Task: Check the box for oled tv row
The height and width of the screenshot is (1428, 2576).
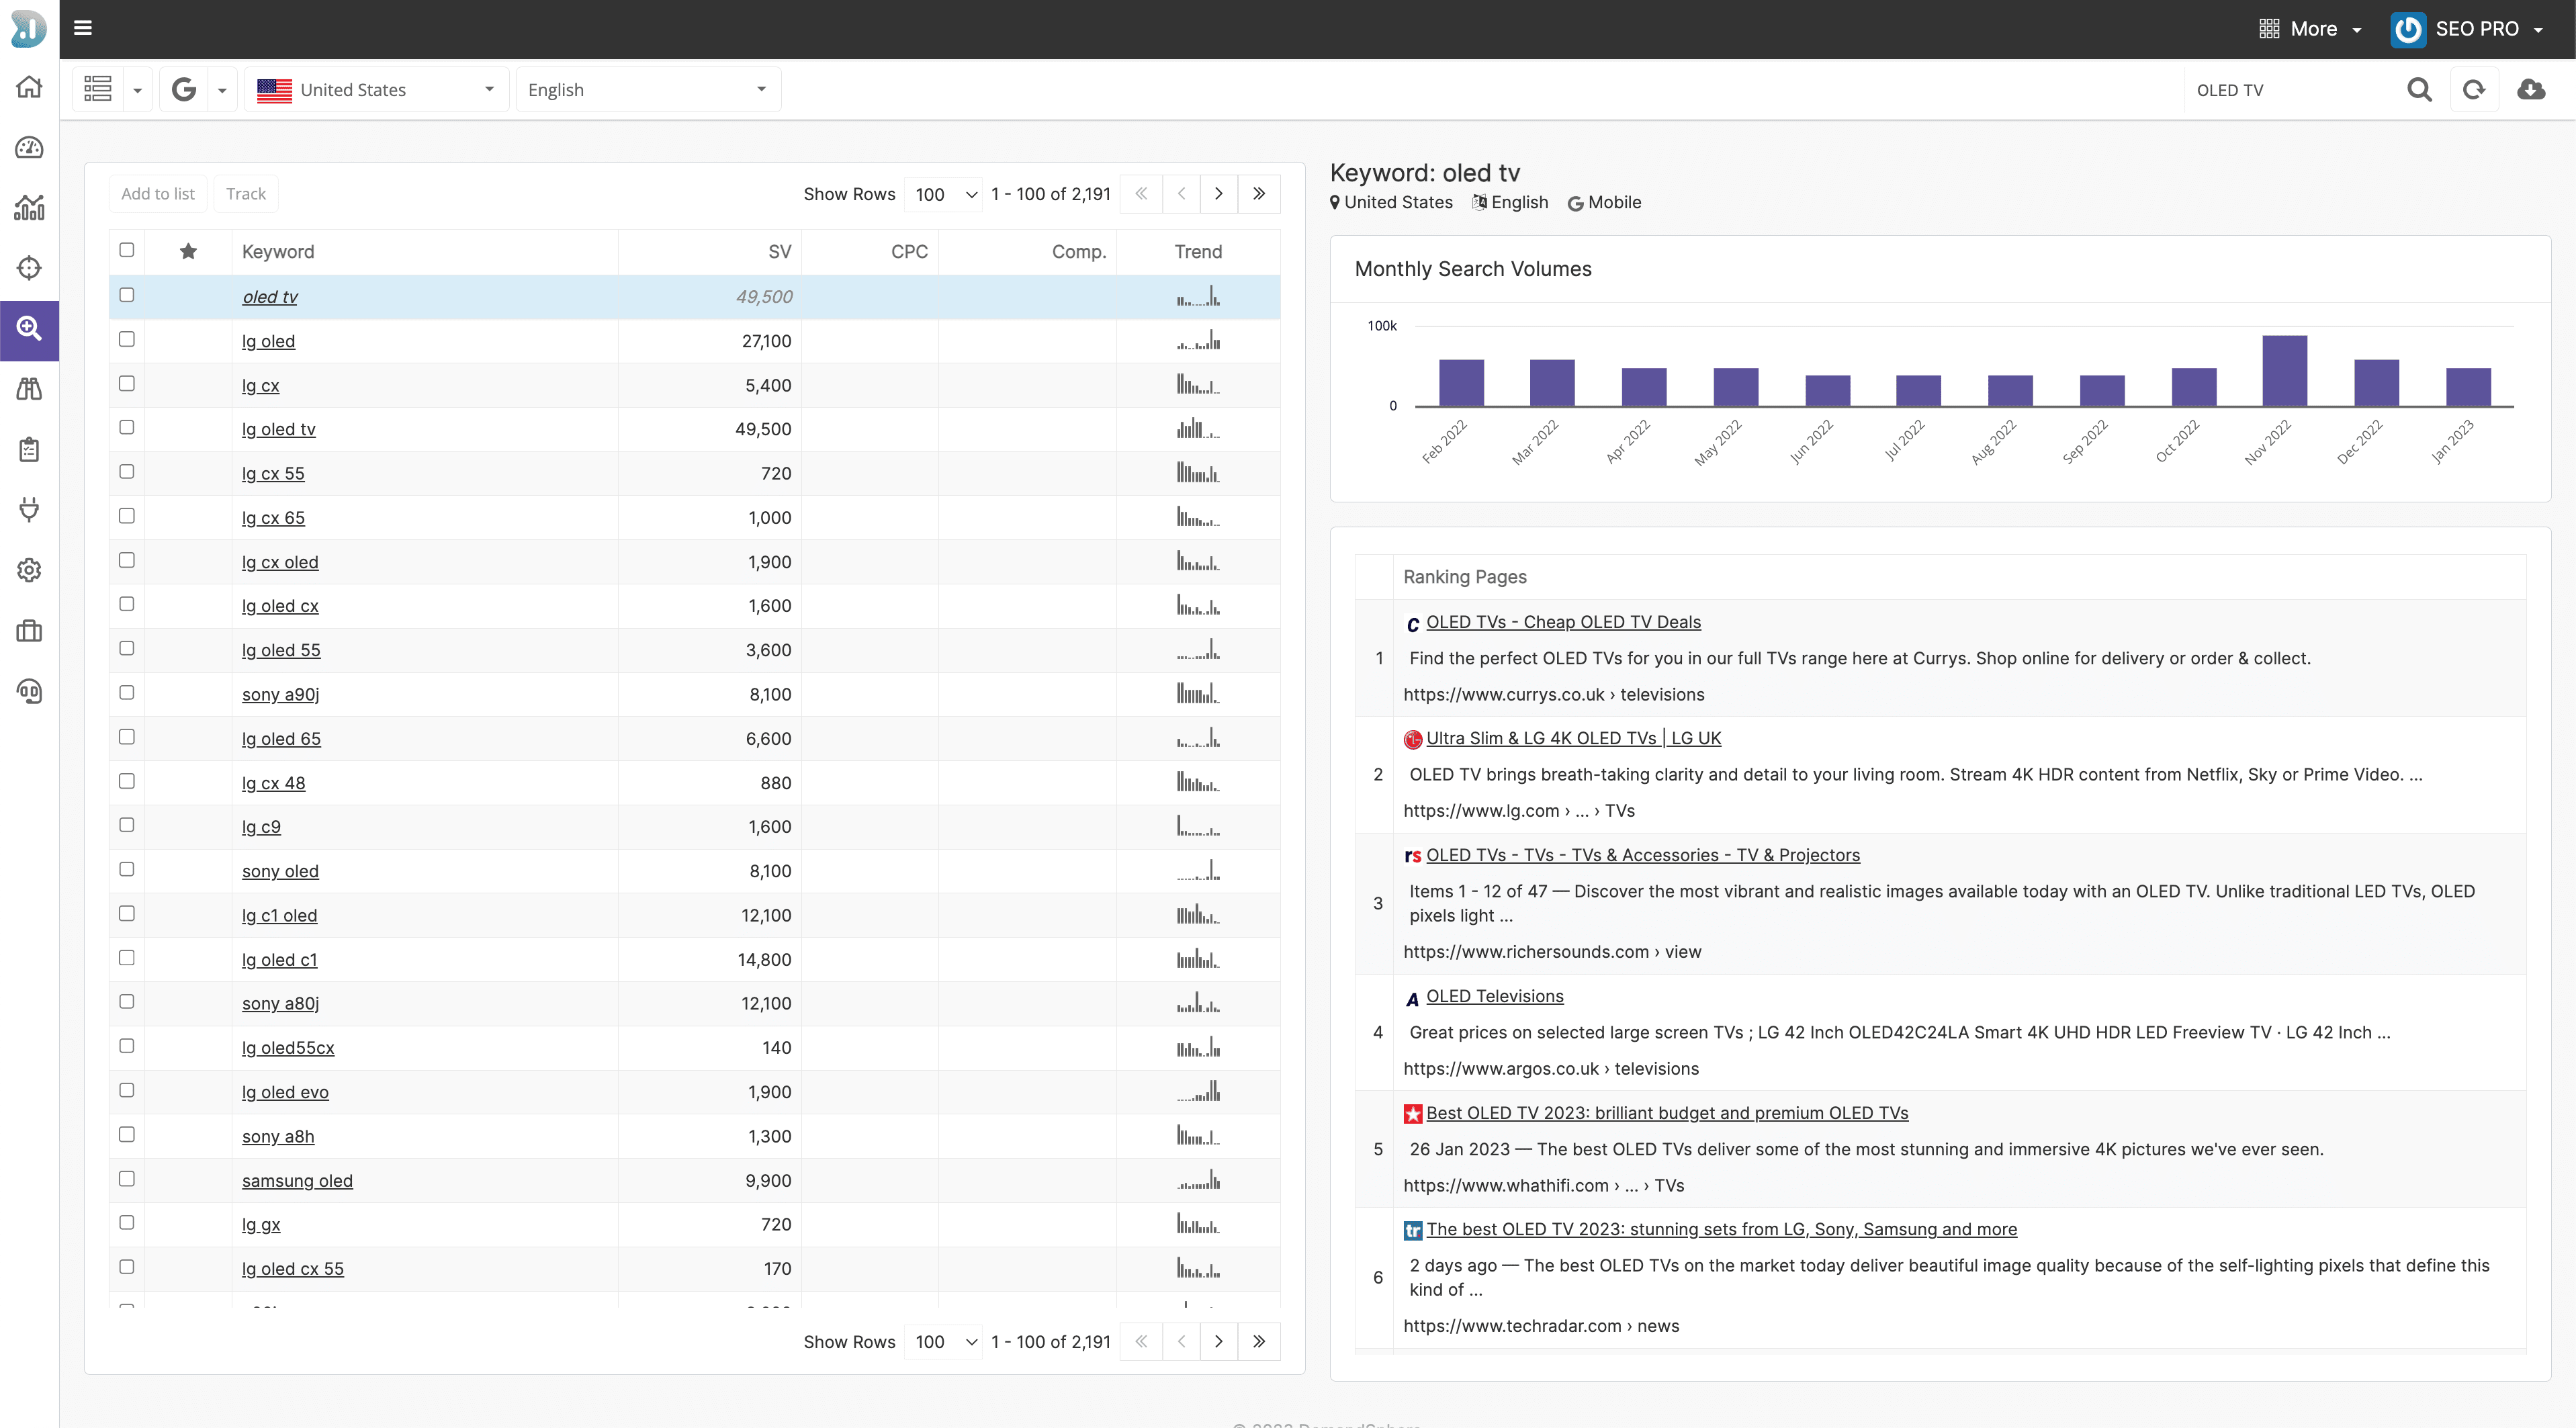Action: [x=127, y=295]
